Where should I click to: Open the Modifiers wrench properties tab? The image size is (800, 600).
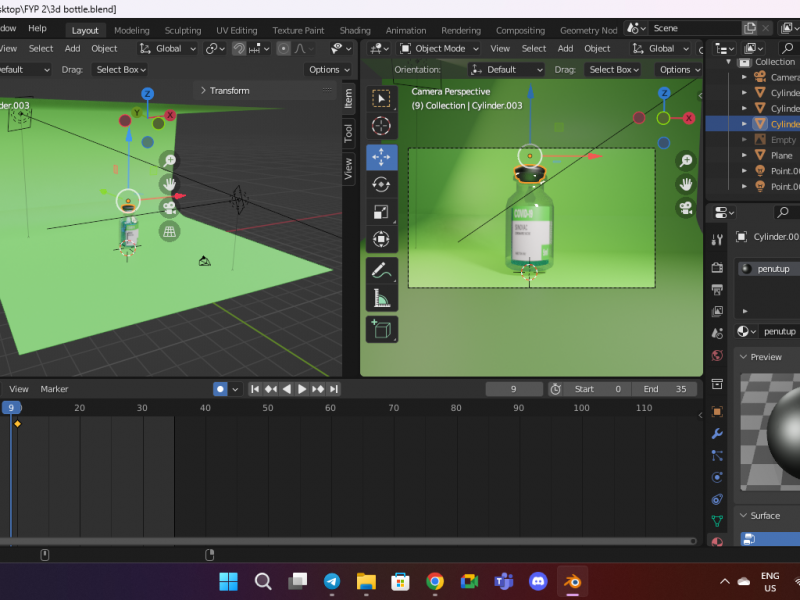(717, 433)
